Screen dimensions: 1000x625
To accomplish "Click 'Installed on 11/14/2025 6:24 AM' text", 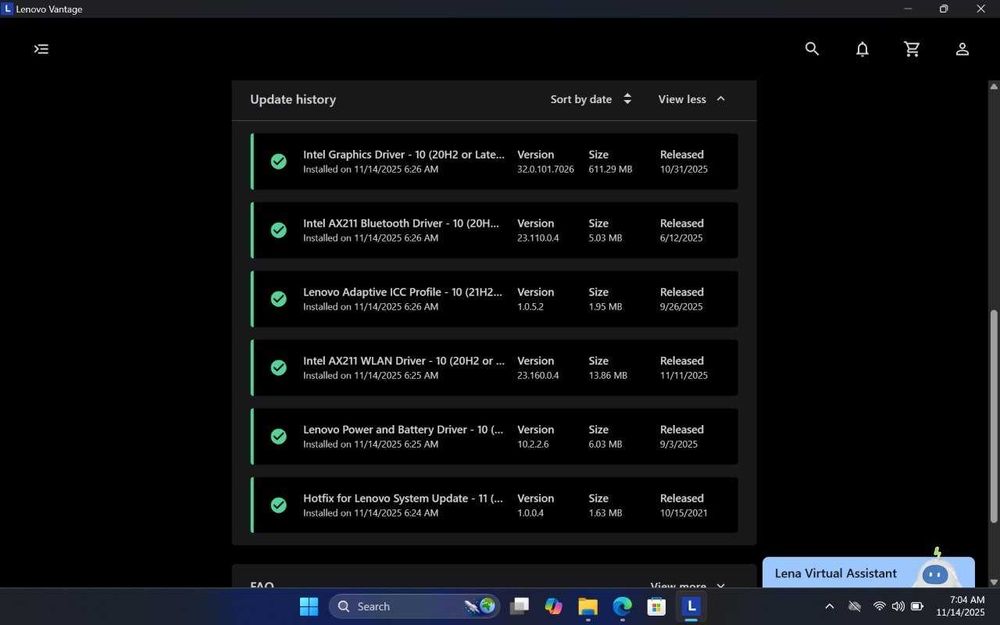I will [371, 513].
